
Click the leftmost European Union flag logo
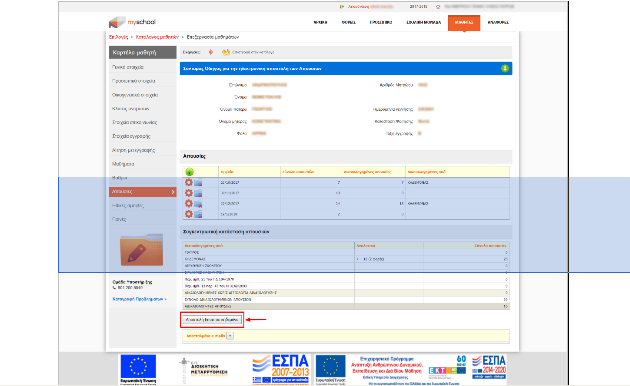(x=138, y=369)
